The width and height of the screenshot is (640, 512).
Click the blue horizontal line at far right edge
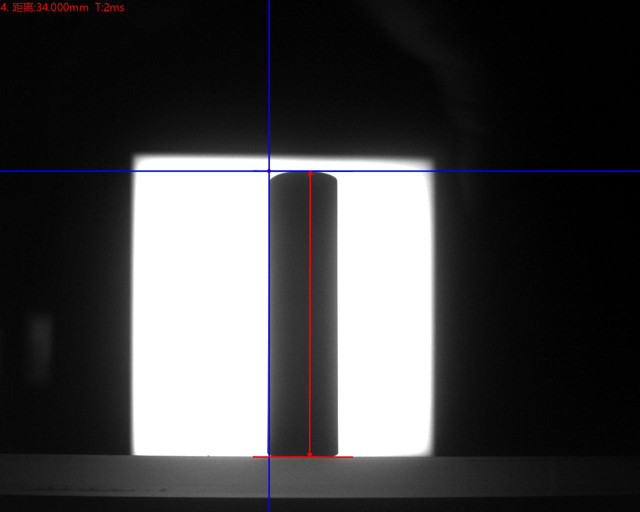pos(630,171)
